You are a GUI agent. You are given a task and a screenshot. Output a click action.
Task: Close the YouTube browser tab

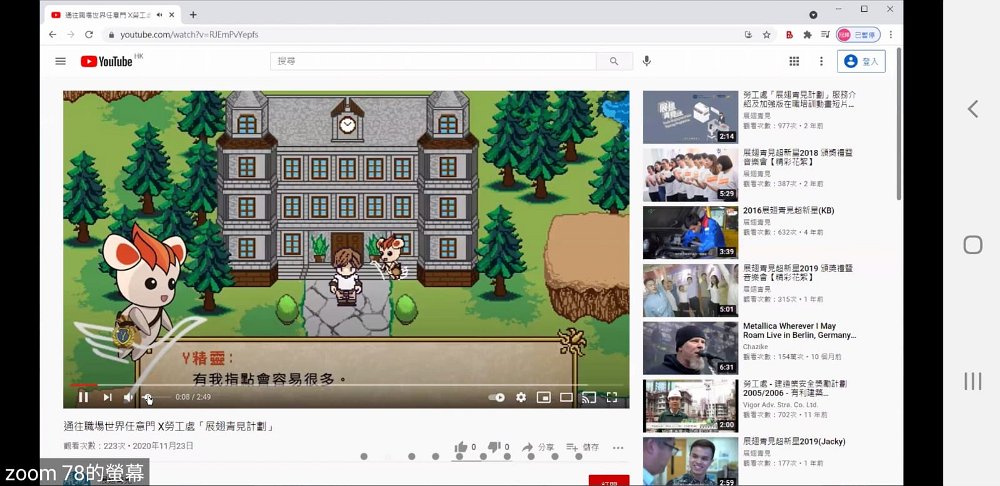tap(173, 15)
